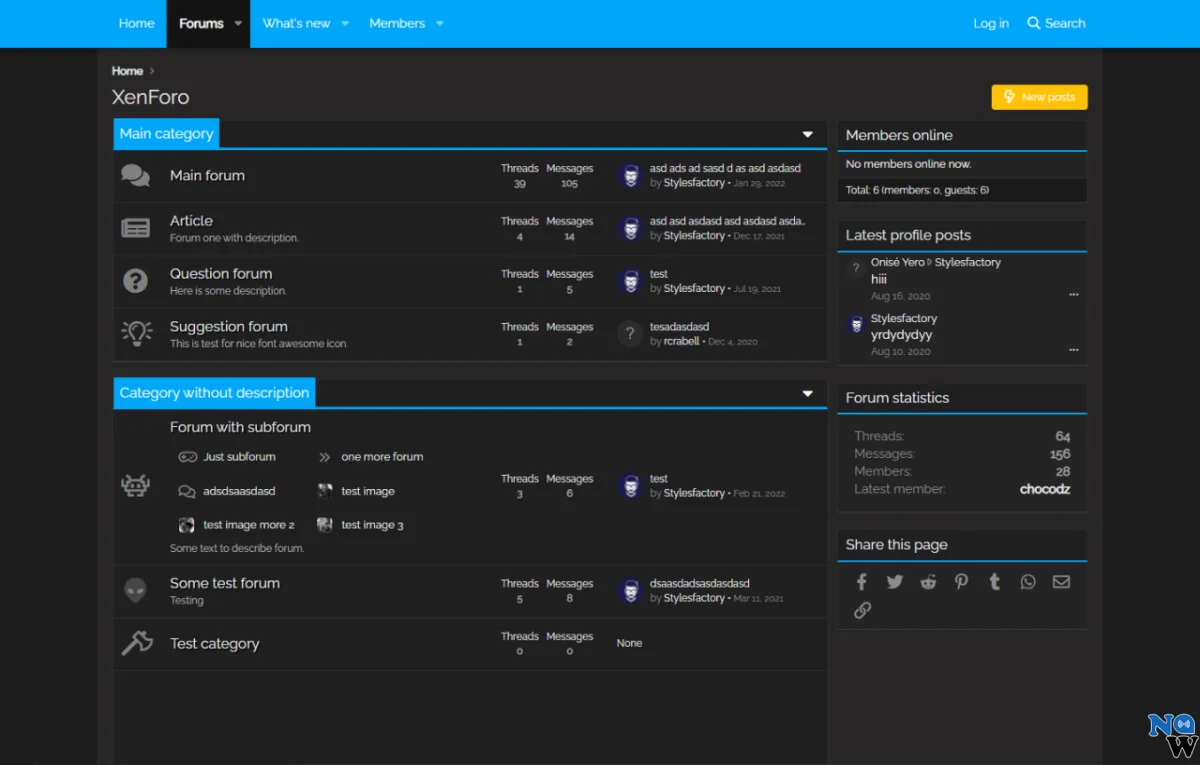
Task: Copy page link using chain icon
Action: tap(862, 610)
